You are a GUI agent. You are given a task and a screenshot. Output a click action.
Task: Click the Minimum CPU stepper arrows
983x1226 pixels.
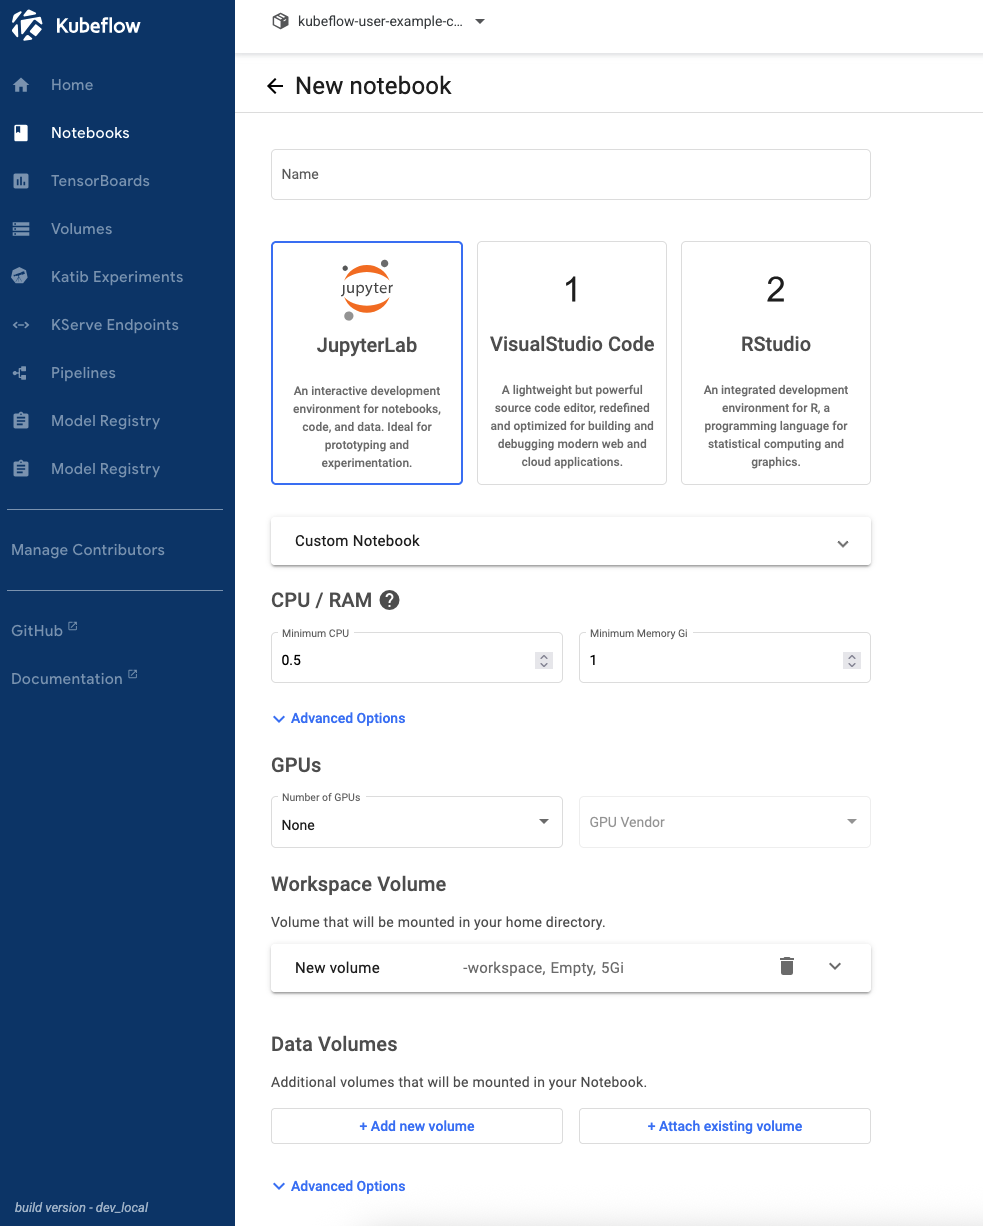pos(544,660)
